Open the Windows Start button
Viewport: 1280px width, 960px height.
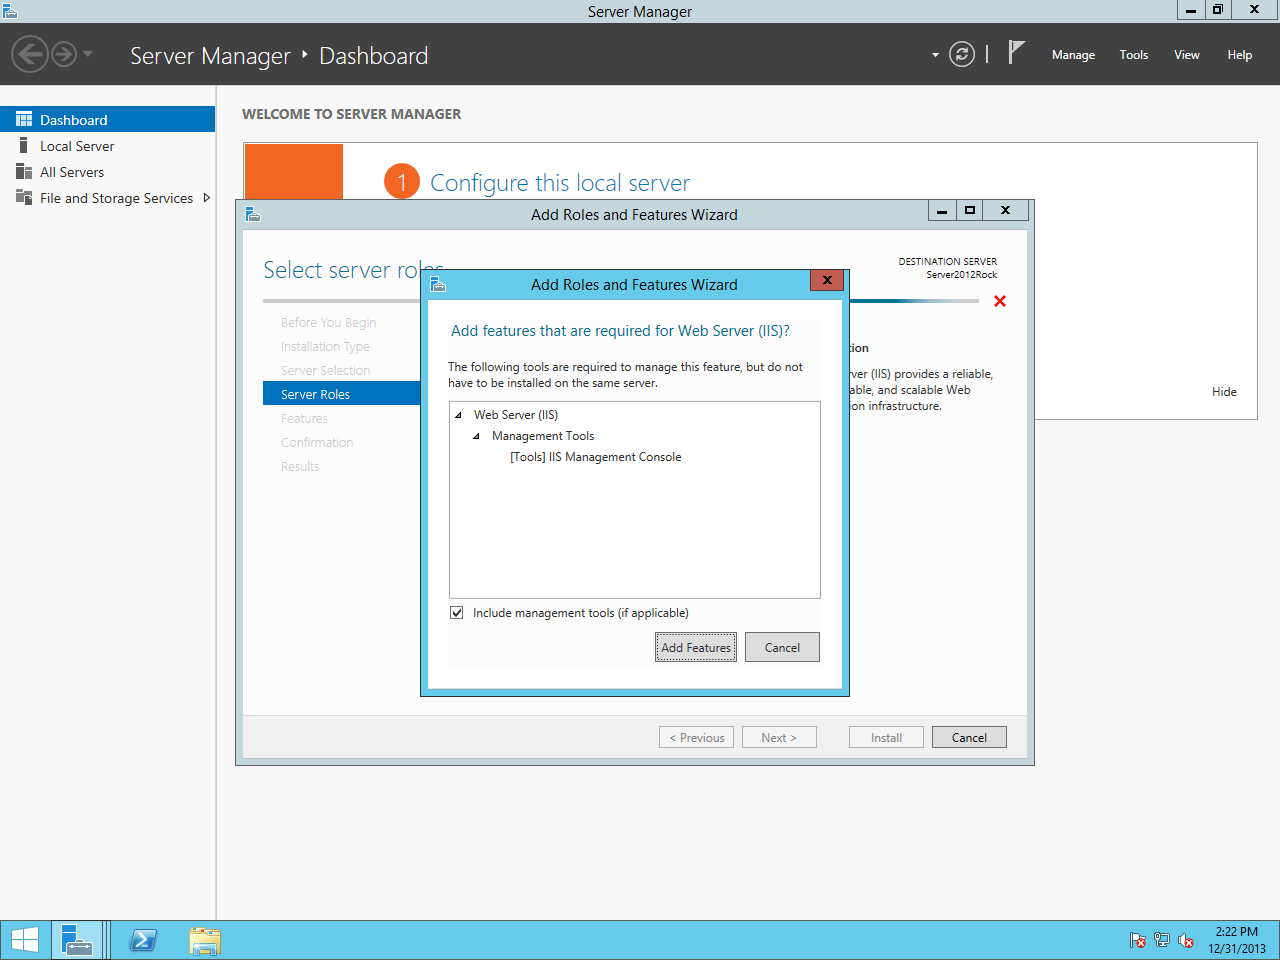coord(24,940)
